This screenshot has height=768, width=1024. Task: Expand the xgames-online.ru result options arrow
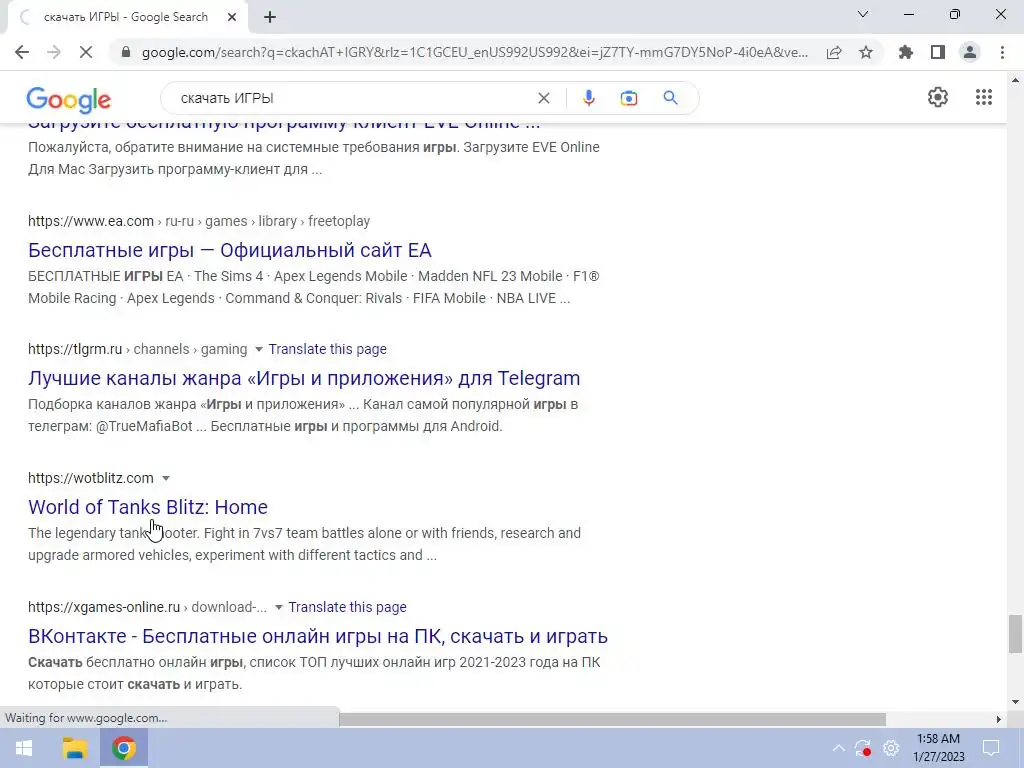pos(279,607)
